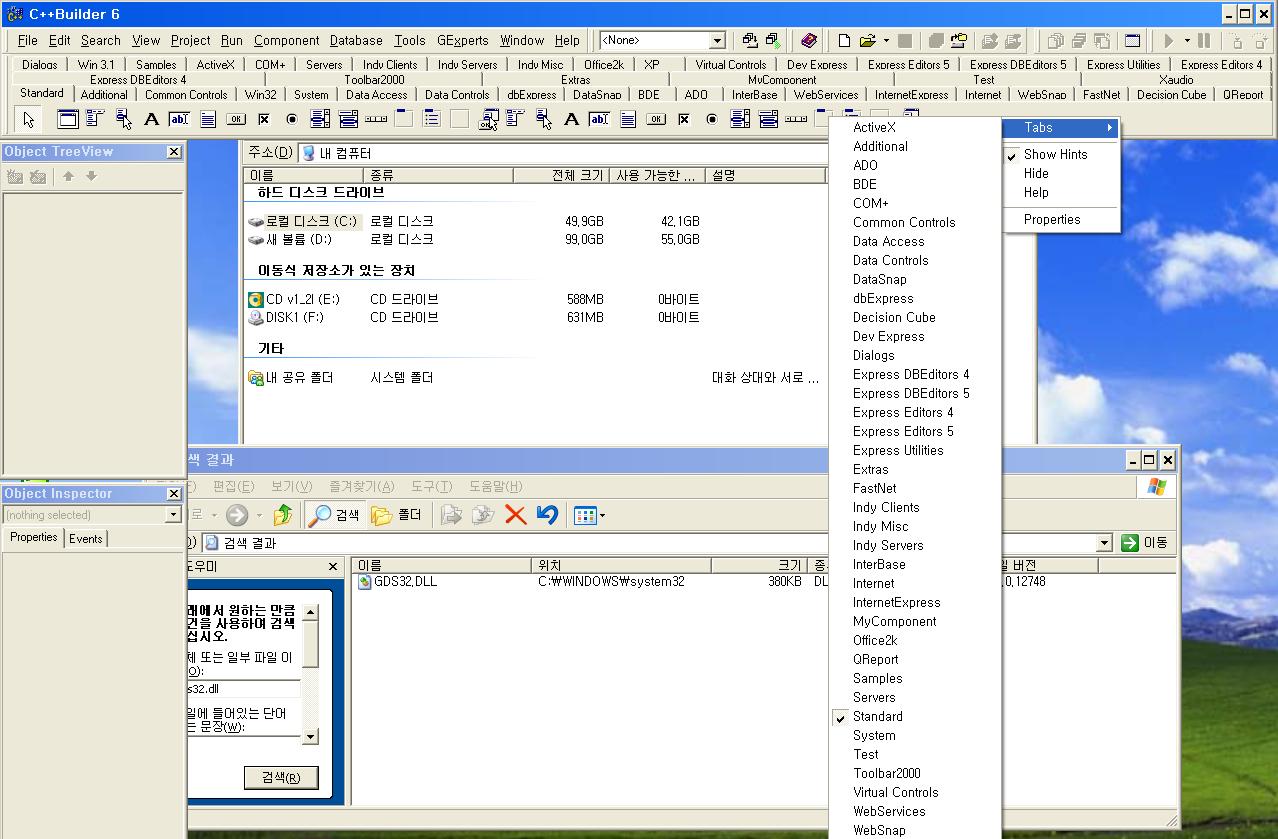Click the View Unit toolbar icon
Screen dimensions: 1278x839
[x=1055, y=41]
